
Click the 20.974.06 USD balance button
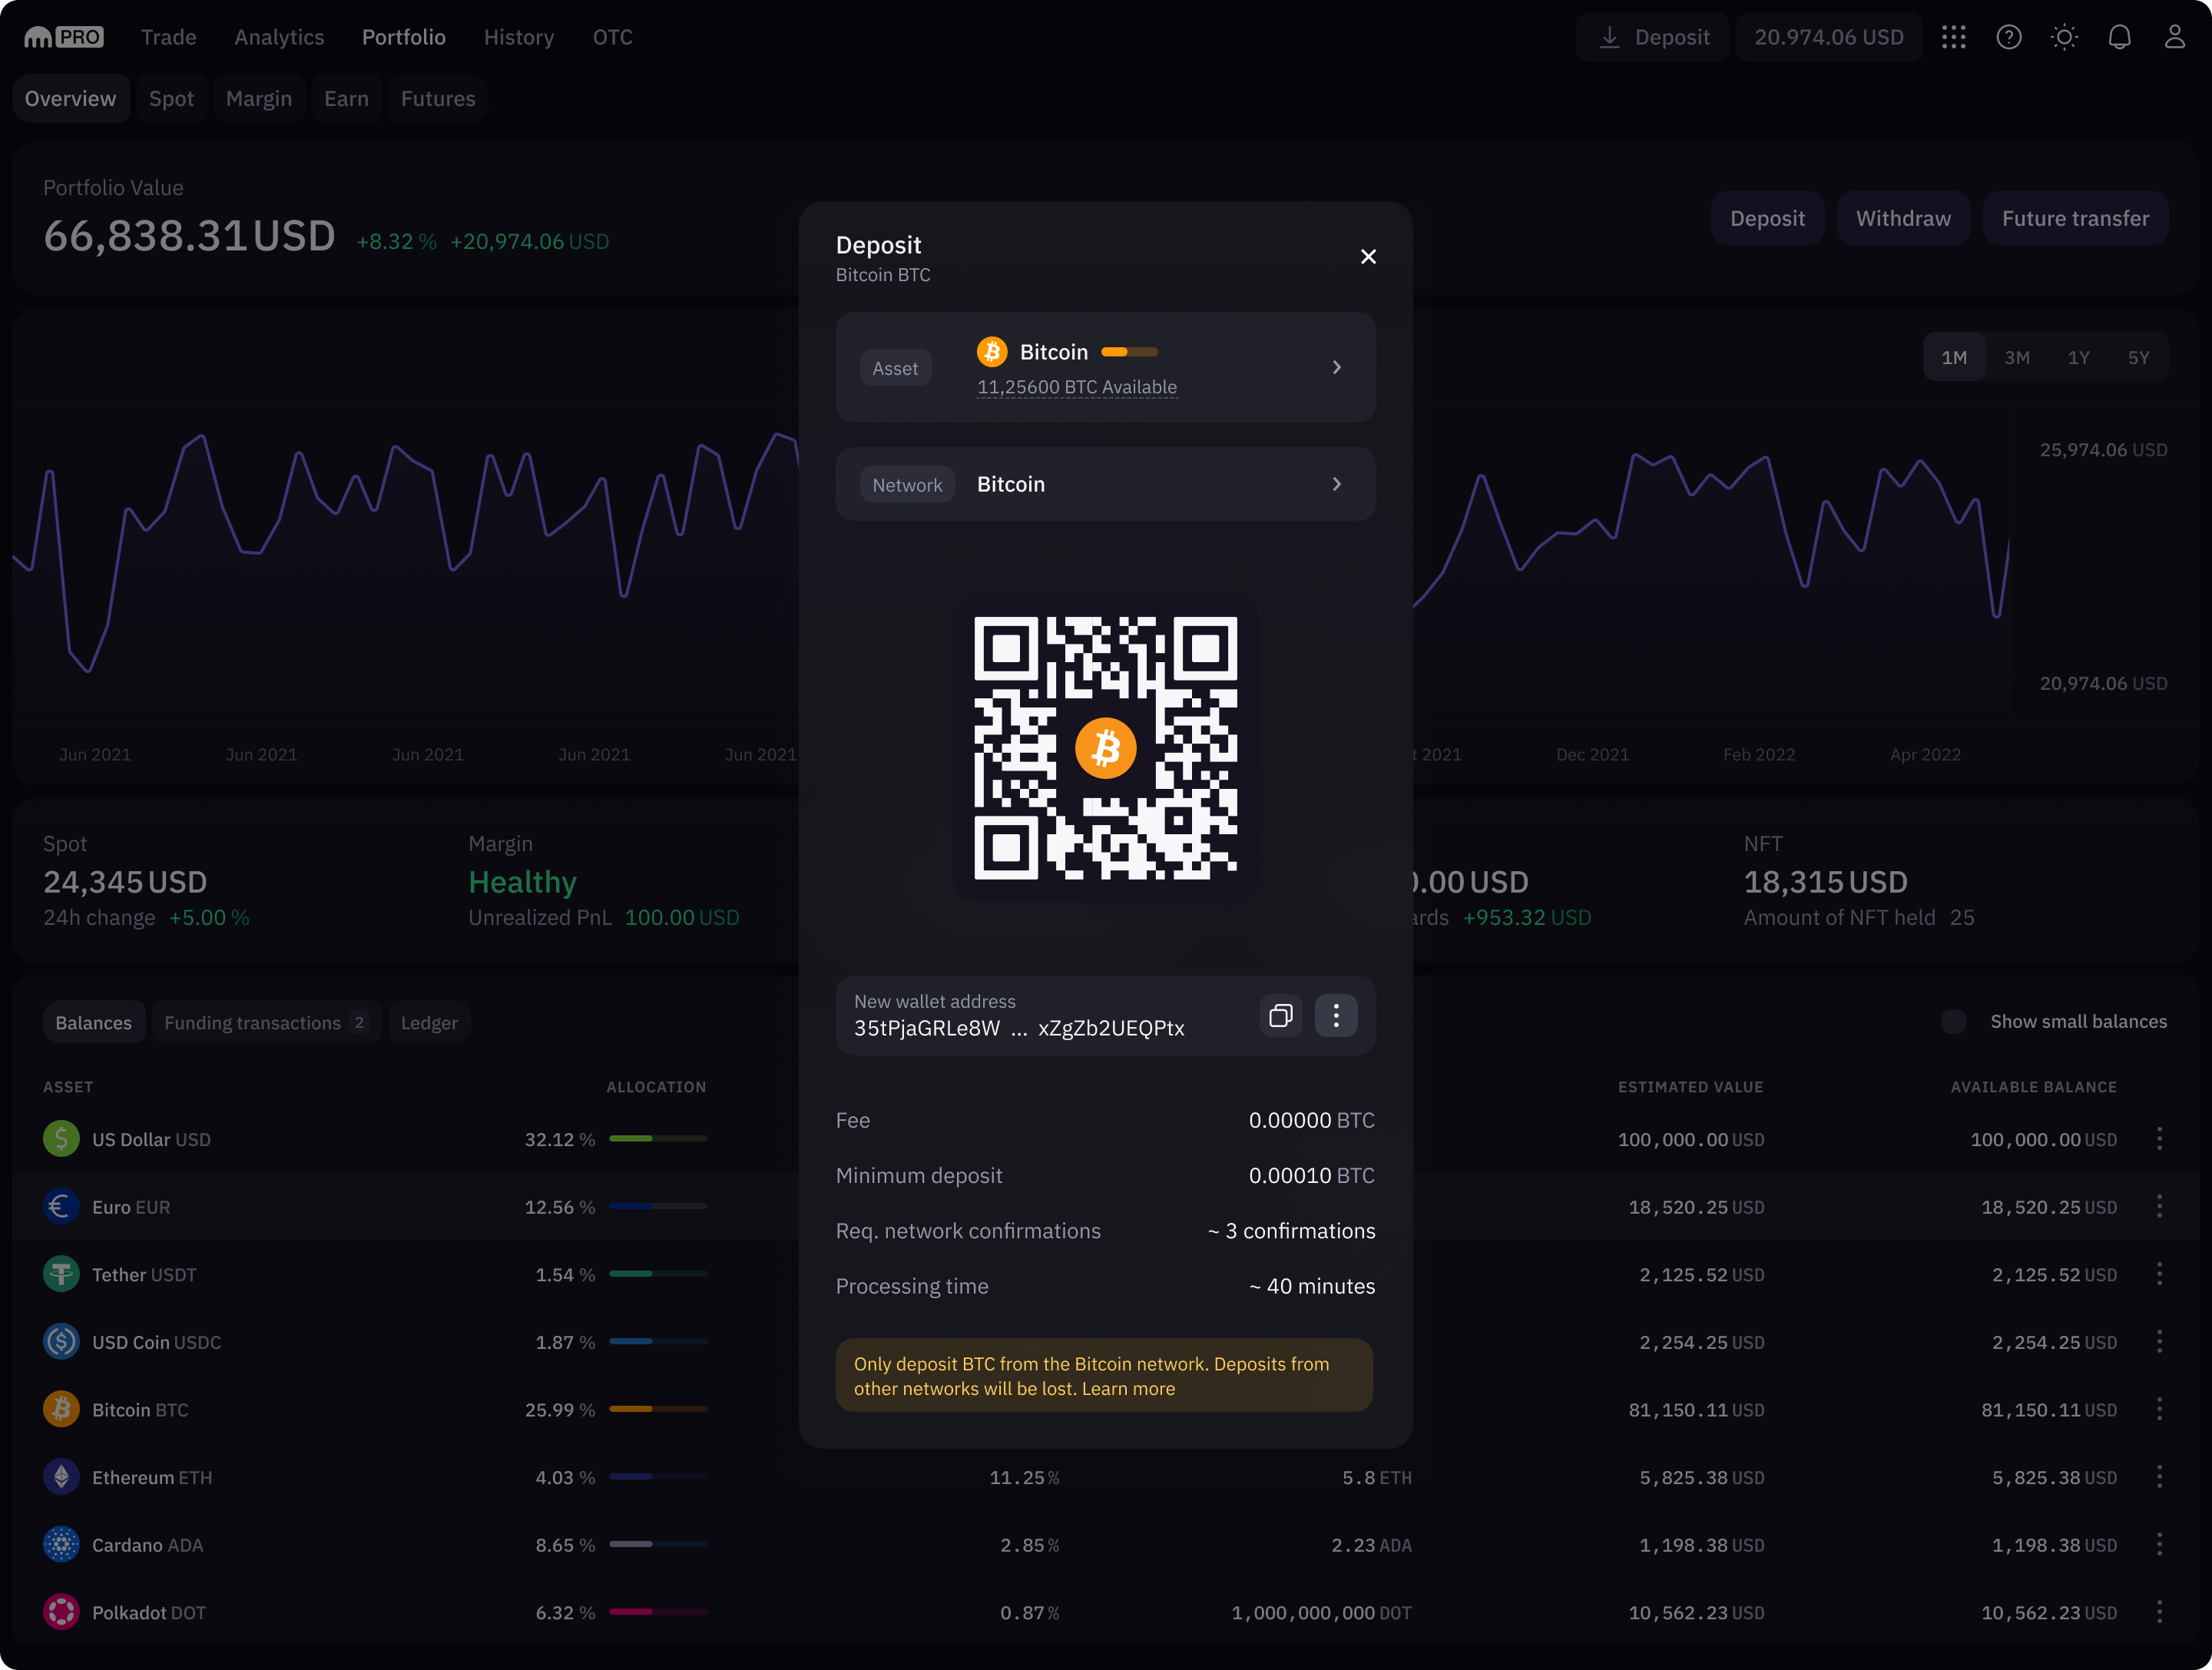pyautogui.click(x=1829, y=37)
